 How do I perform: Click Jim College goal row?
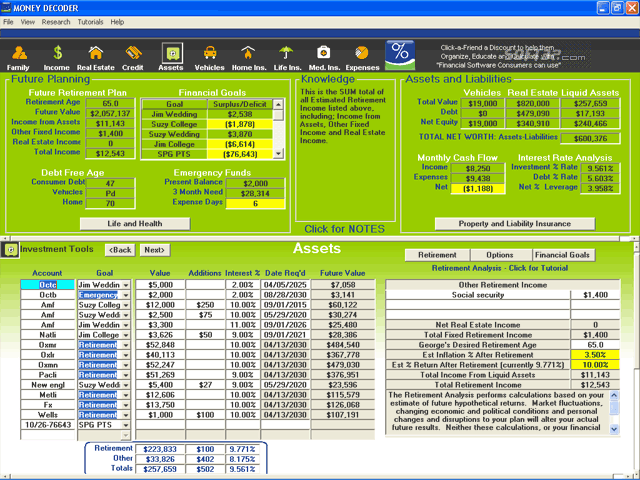click(207, 144)
